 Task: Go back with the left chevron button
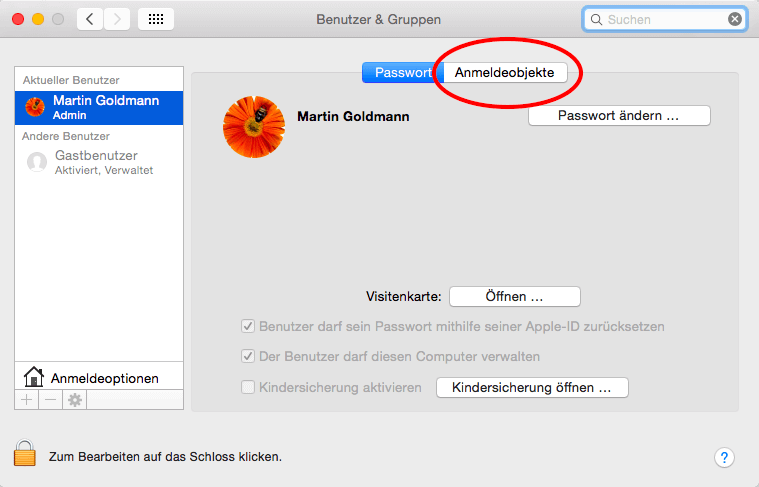(90, 19)
